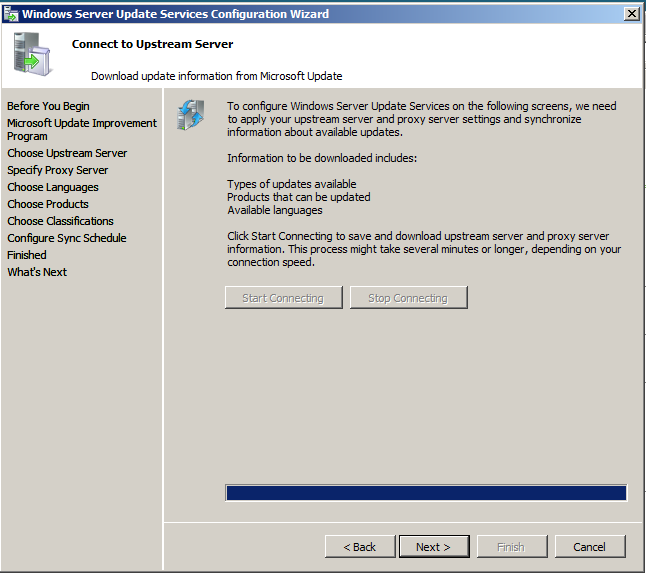Click the Stop Connecting button
The image size is (646, 574).
pyautogui.click(x=408, y=298)
